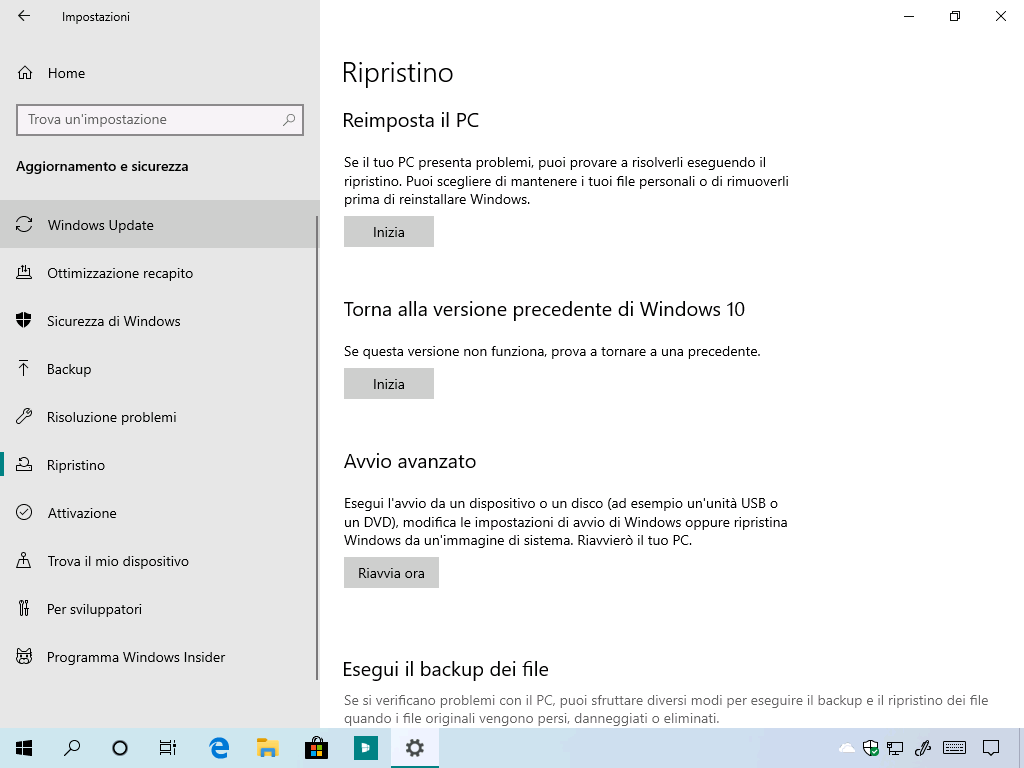
Task: Click the Windows Security tray icon
Action: 871,748
